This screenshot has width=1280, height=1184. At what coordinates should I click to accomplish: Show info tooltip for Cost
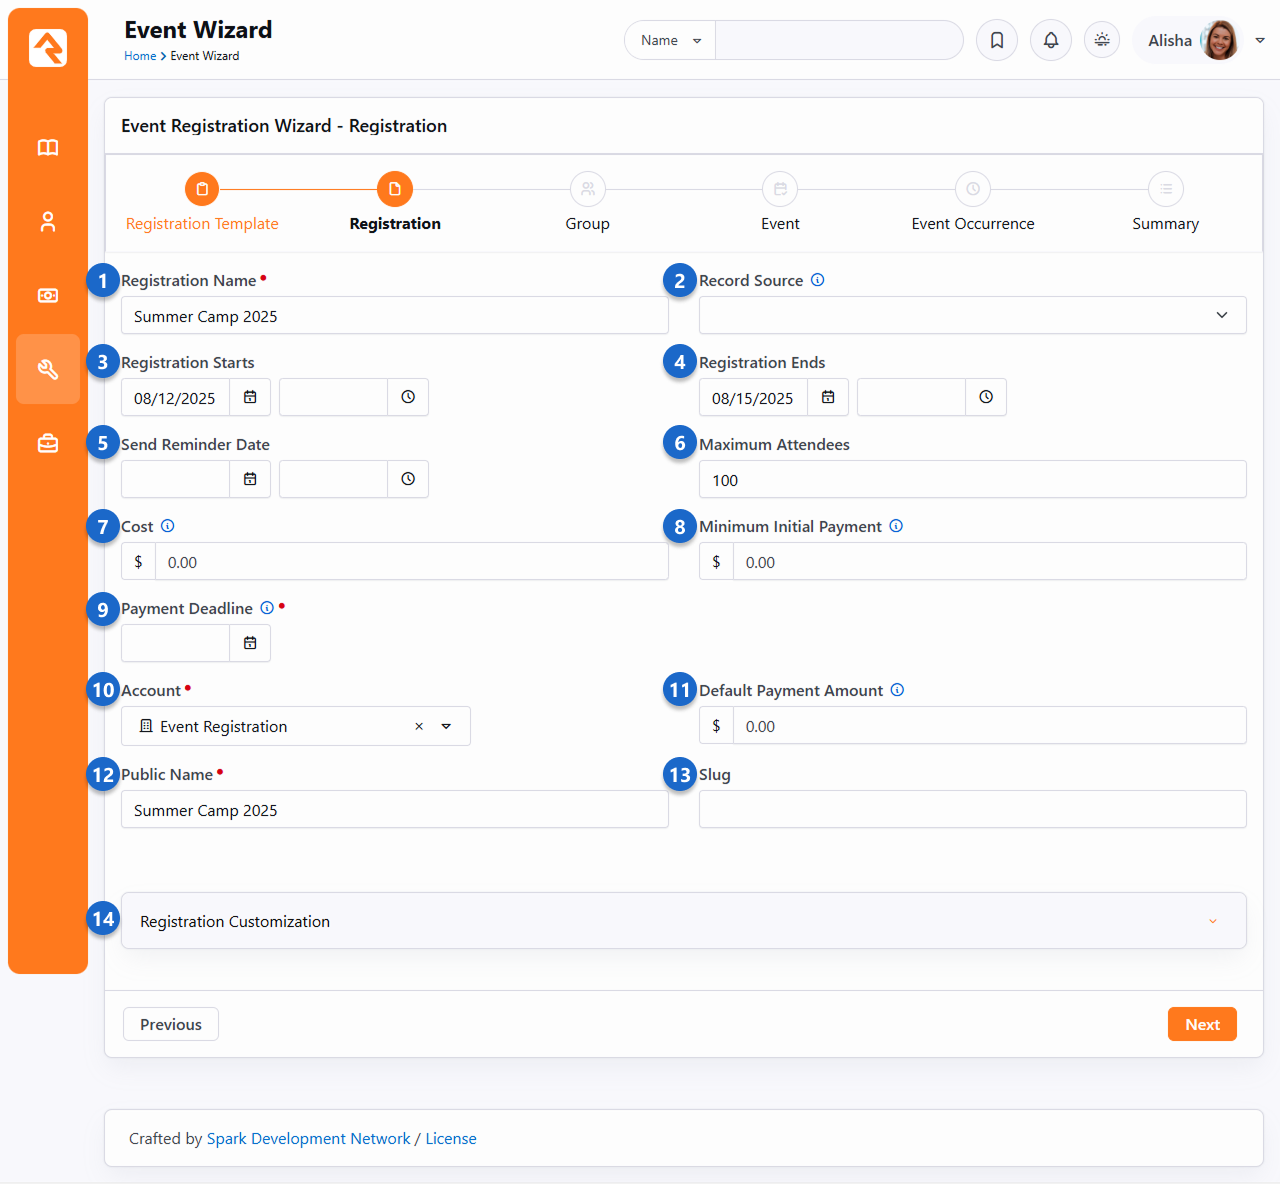(168, 526)
